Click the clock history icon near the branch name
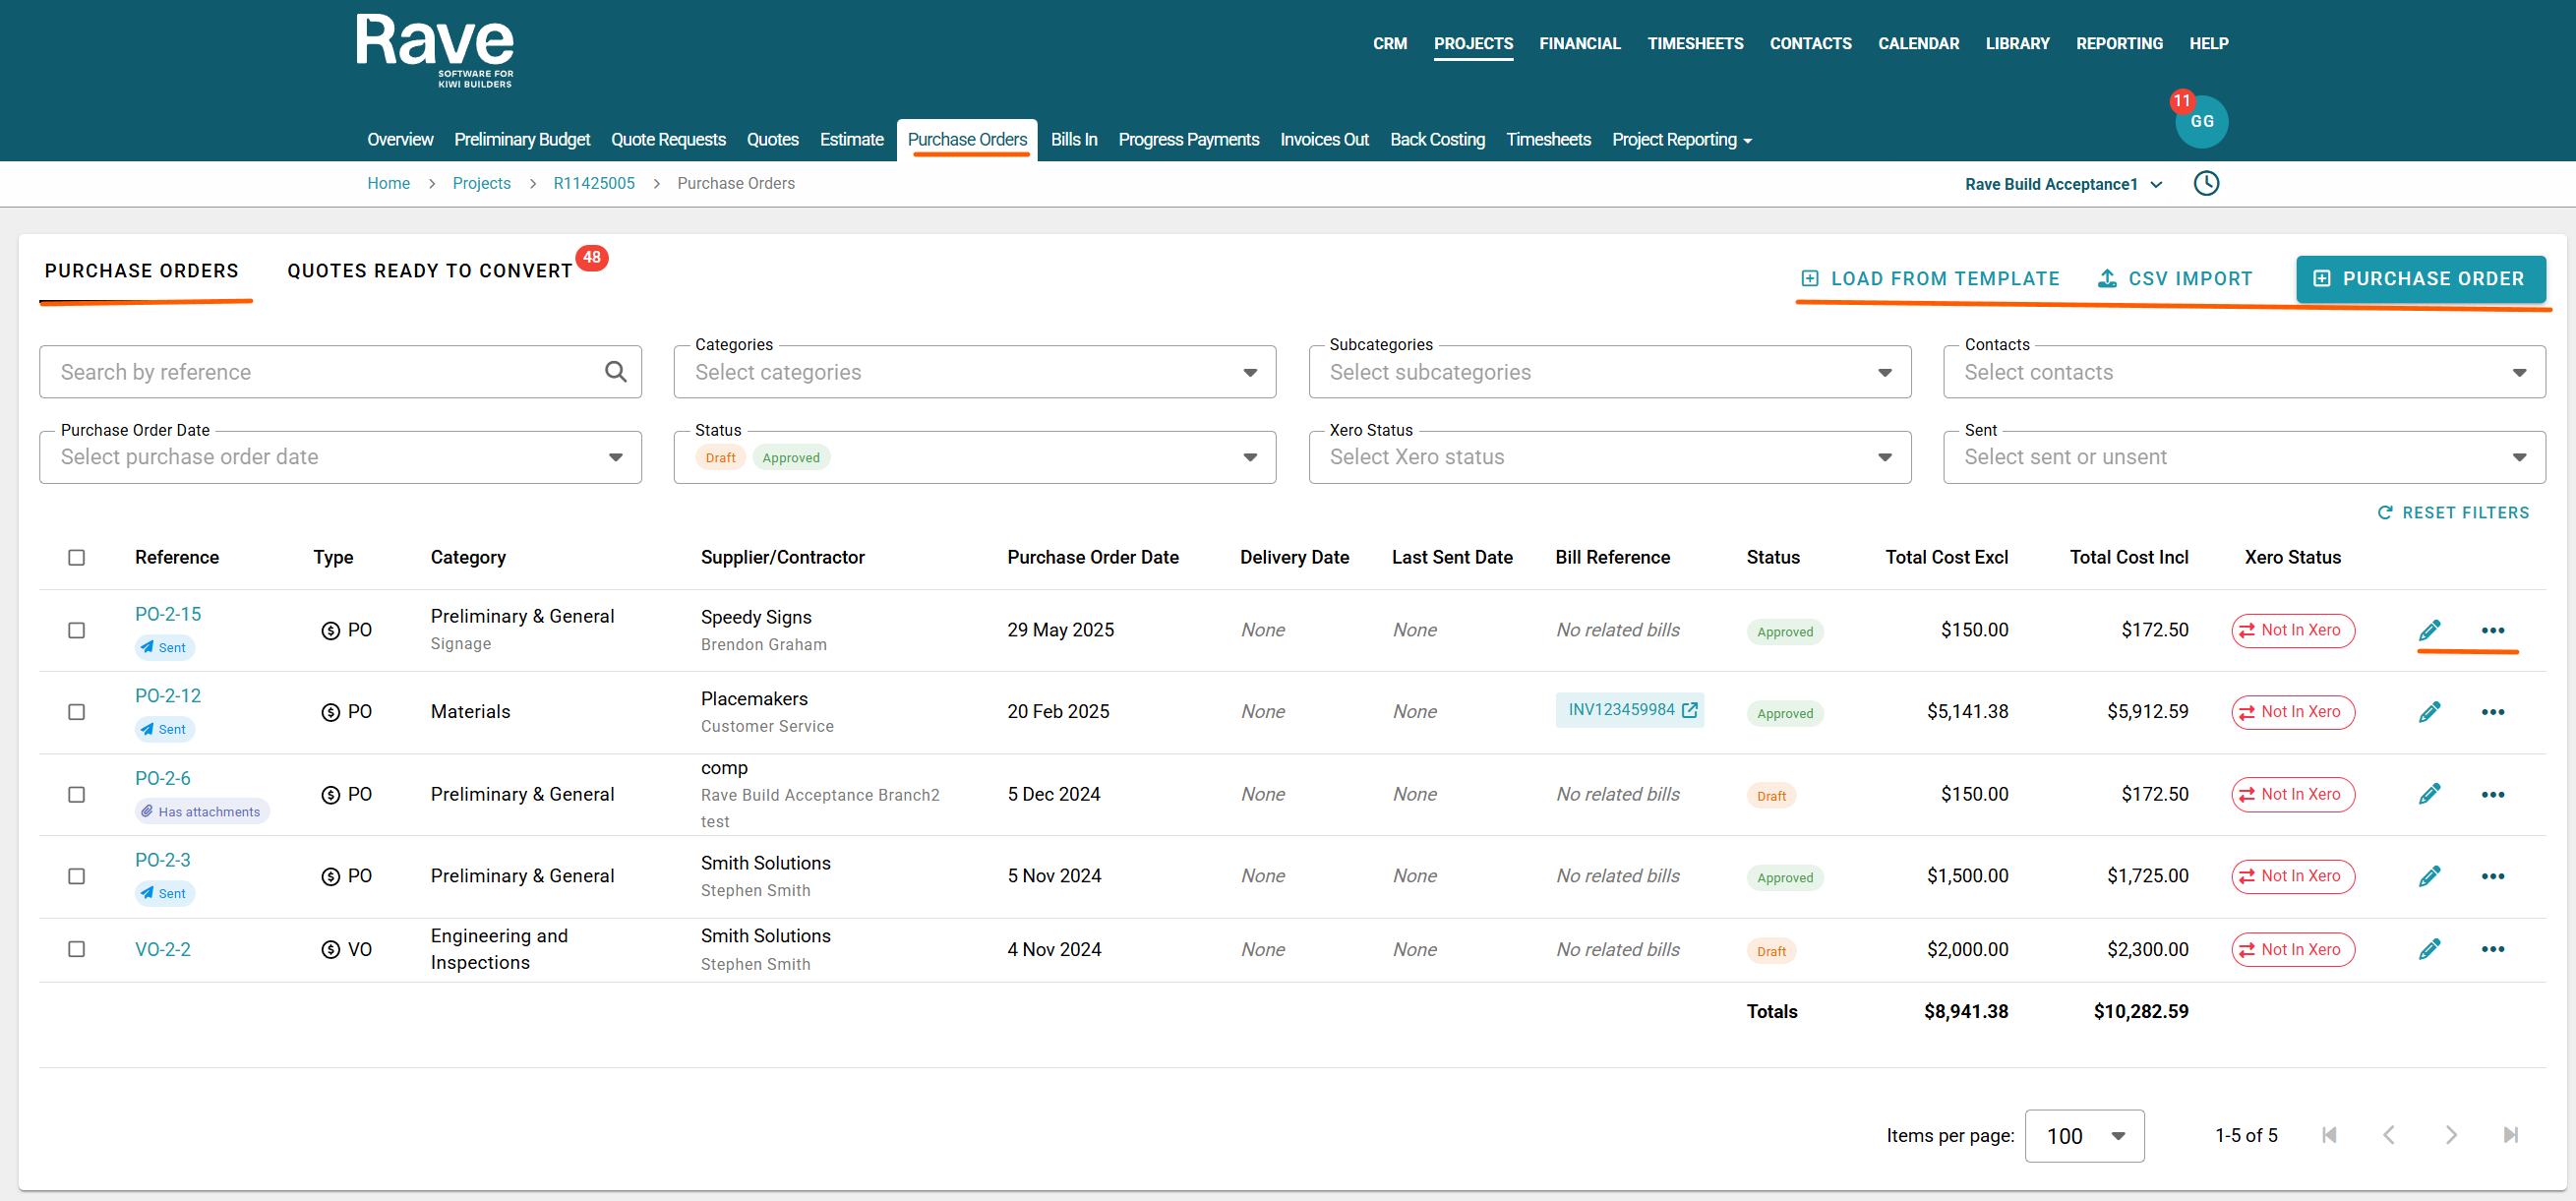Image resolution: width=2576 pixels, height=1201 pixels. 2206,183
